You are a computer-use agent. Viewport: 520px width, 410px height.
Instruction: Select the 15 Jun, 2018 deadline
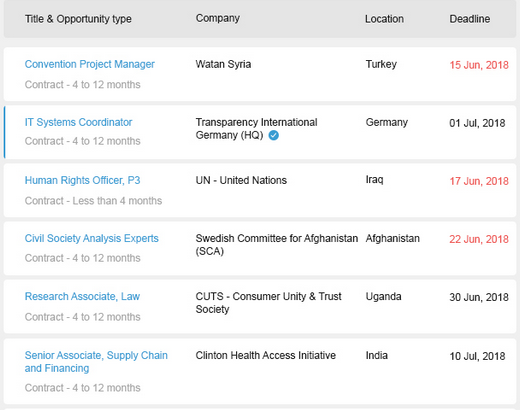click(479, 65)
